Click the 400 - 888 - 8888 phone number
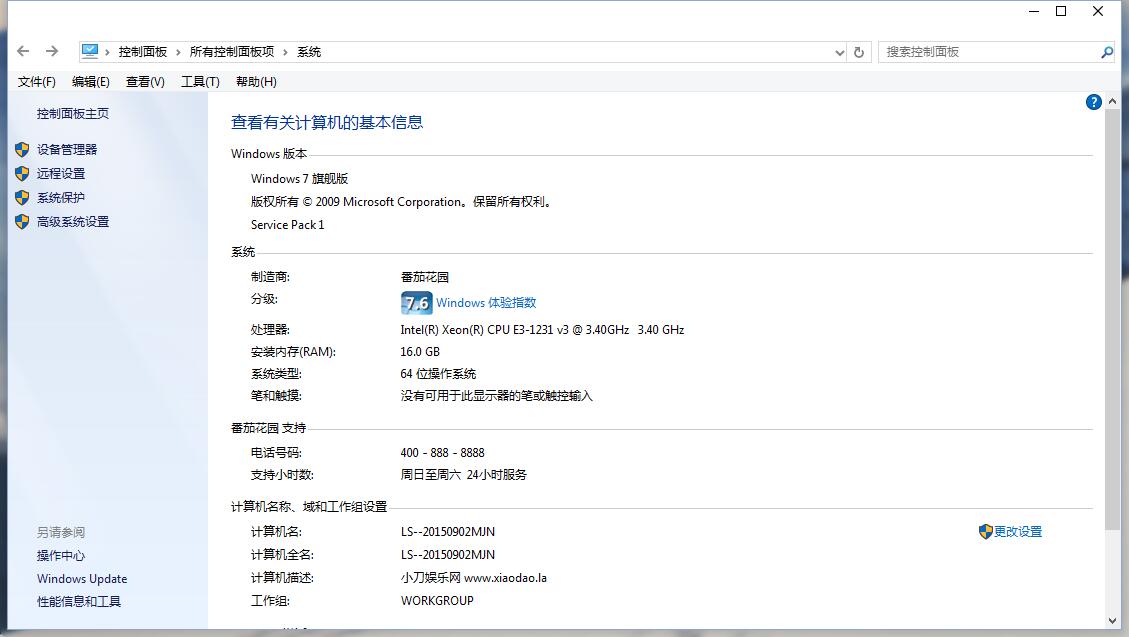The height and width of the screenshot is (637, 1129). (x=442, y=453)
